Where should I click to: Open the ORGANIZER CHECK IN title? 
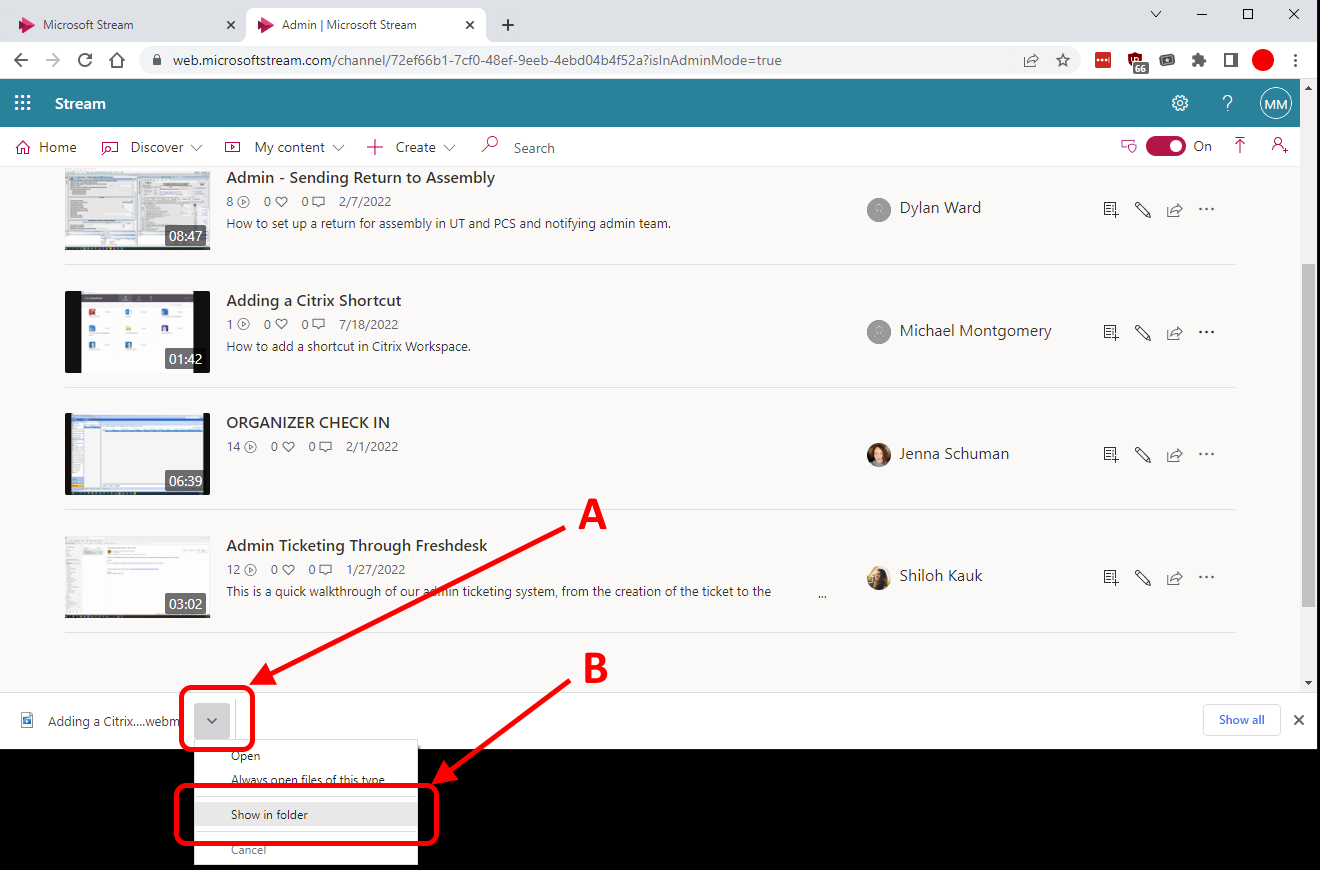[308, 423]
